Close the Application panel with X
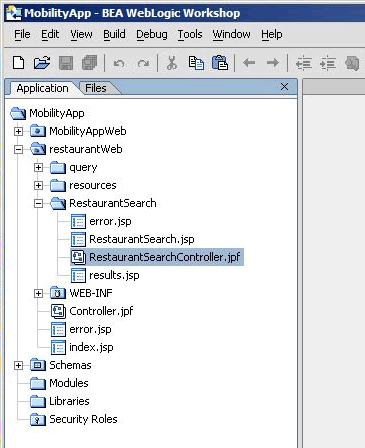Viewport: 365px width, 448px height. click(x=284, y=87)
